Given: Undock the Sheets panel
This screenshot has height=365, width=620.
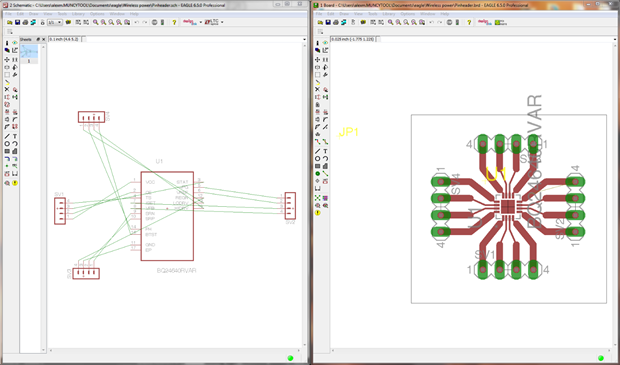Looking at the screenshot, I should click(38, 40).
